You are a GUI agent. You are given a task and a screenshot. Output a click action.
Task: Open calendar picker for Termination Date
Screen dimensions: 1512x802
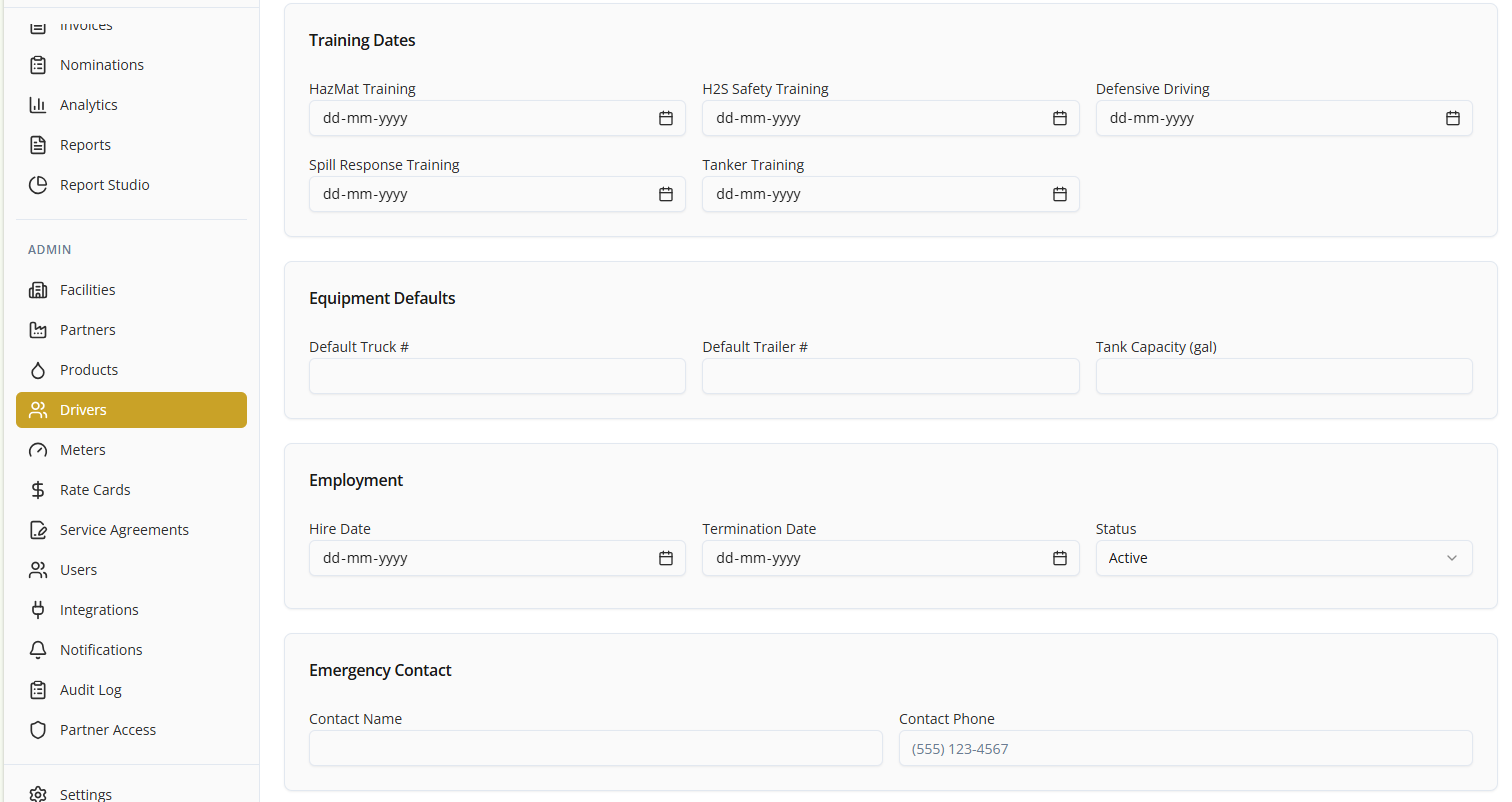(1060, 558)
